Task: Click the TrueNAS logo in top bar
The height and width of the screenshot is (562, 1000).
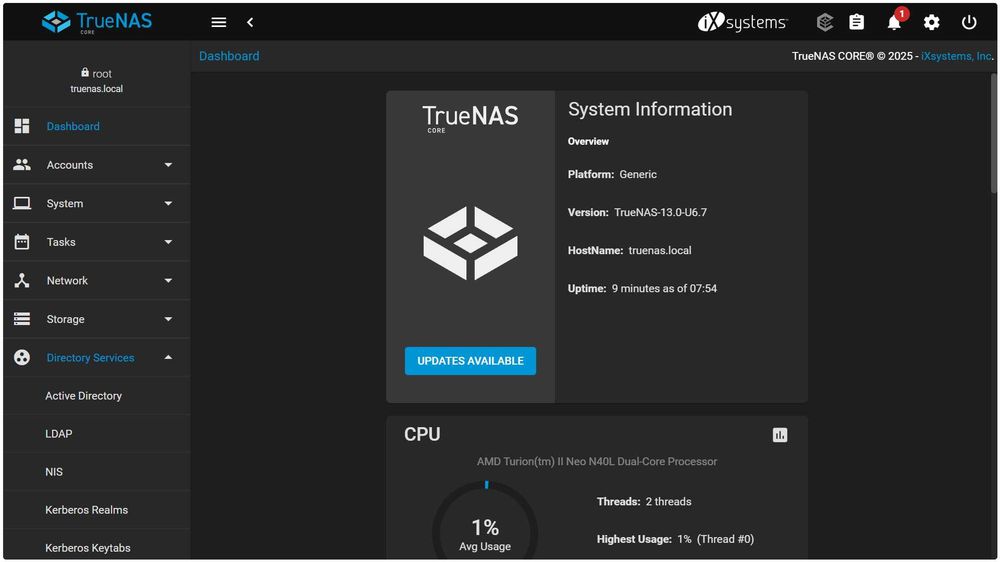Action: pyautogui.click(x=97, y=22)
